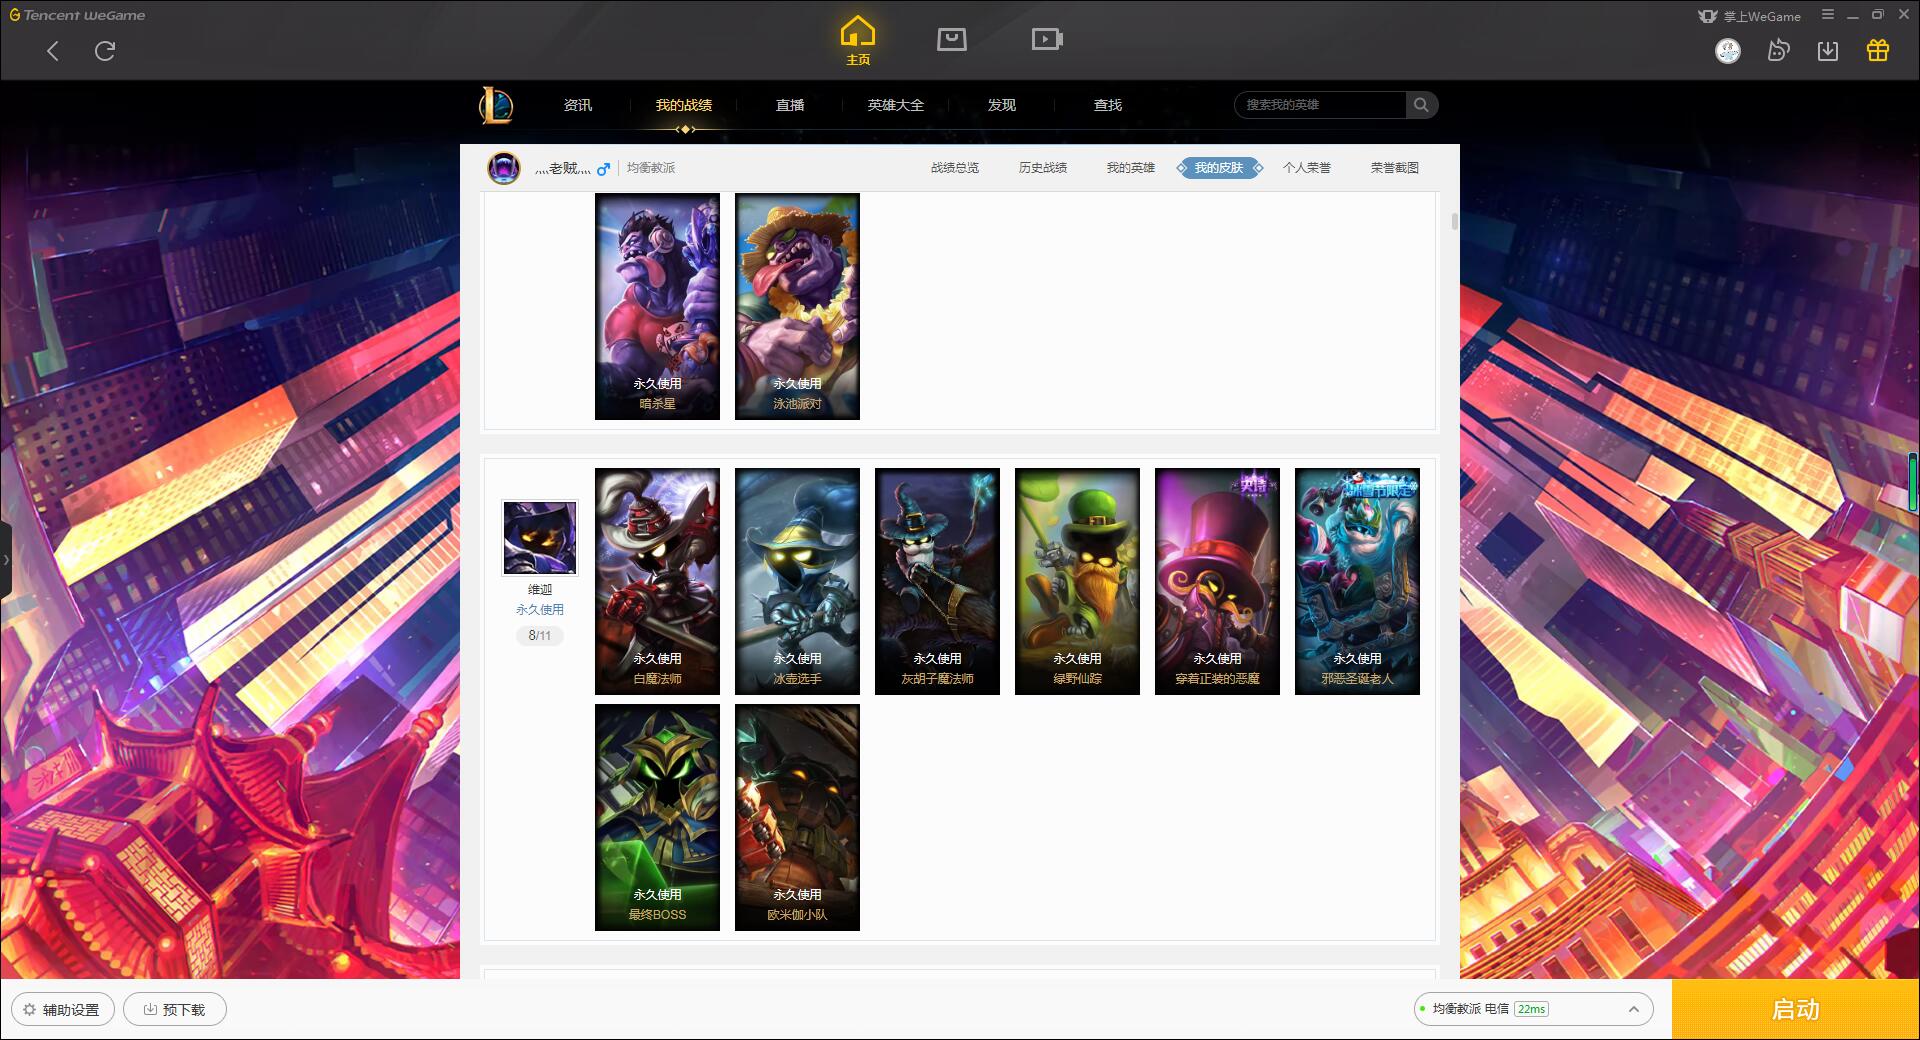
Task: Open the 白魔法师 skin card
Action: click(x=657, y=581)
